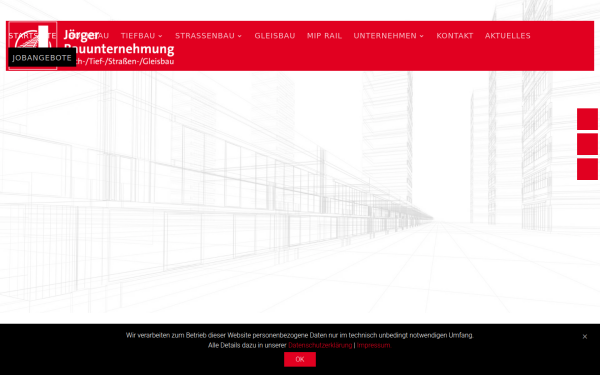Navigate to KONTAKT

point(455,36)
